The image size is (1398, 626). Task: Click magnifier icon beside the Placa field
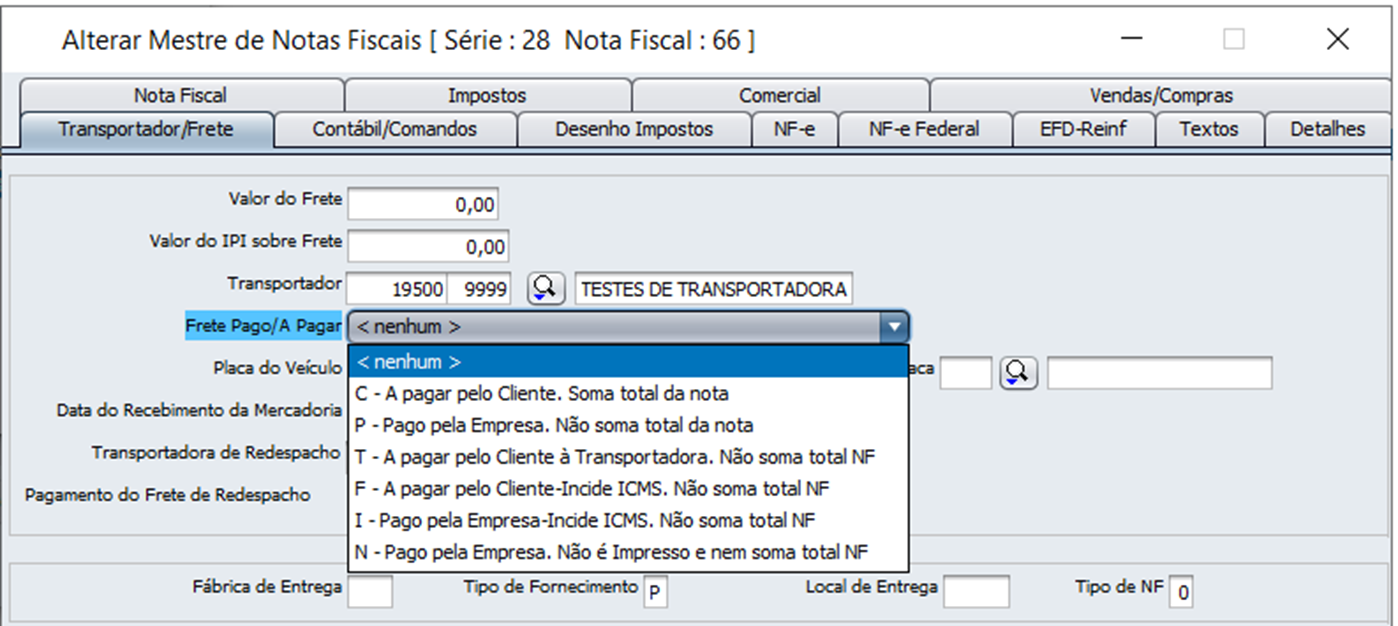point(1018,373)
